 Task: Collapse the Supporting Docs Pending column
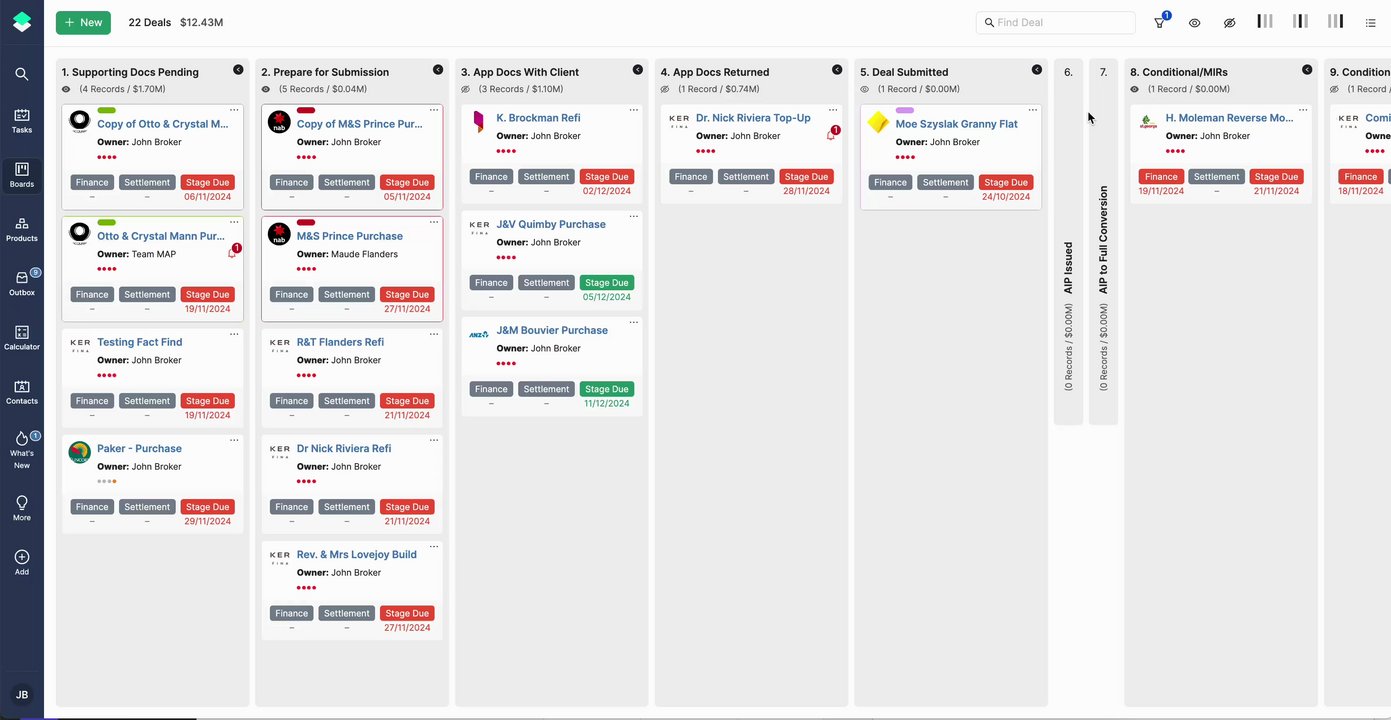[x=238, y=70]
